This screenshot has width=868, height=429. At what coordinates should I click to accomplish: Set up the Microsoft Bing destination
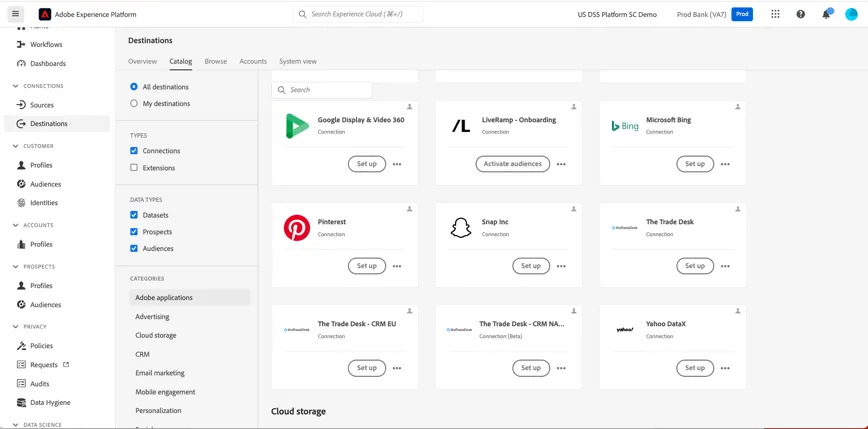pyautogui.click(x=695, y=164)
